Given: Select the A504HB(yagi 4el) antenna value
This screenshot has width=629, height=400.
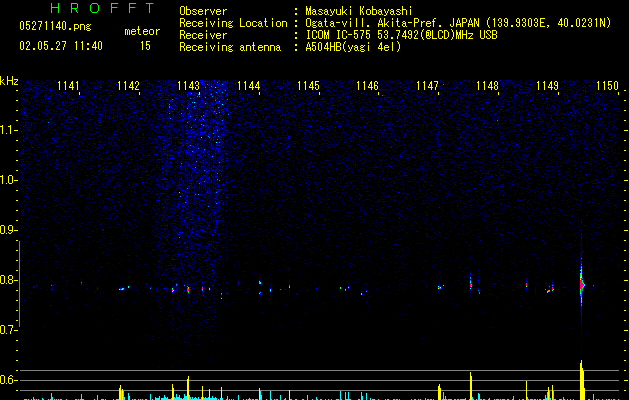Looking at the screenshot, I should coord(353,47).
